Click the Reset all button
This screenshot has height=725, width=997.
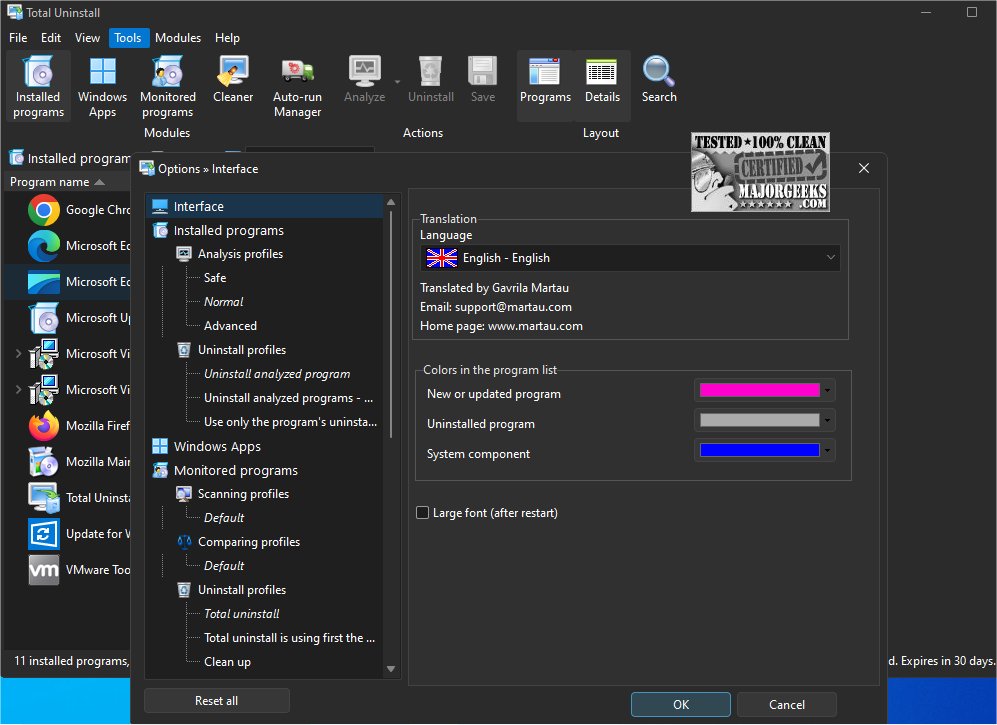pyautogui.click(x=217, y=700)
